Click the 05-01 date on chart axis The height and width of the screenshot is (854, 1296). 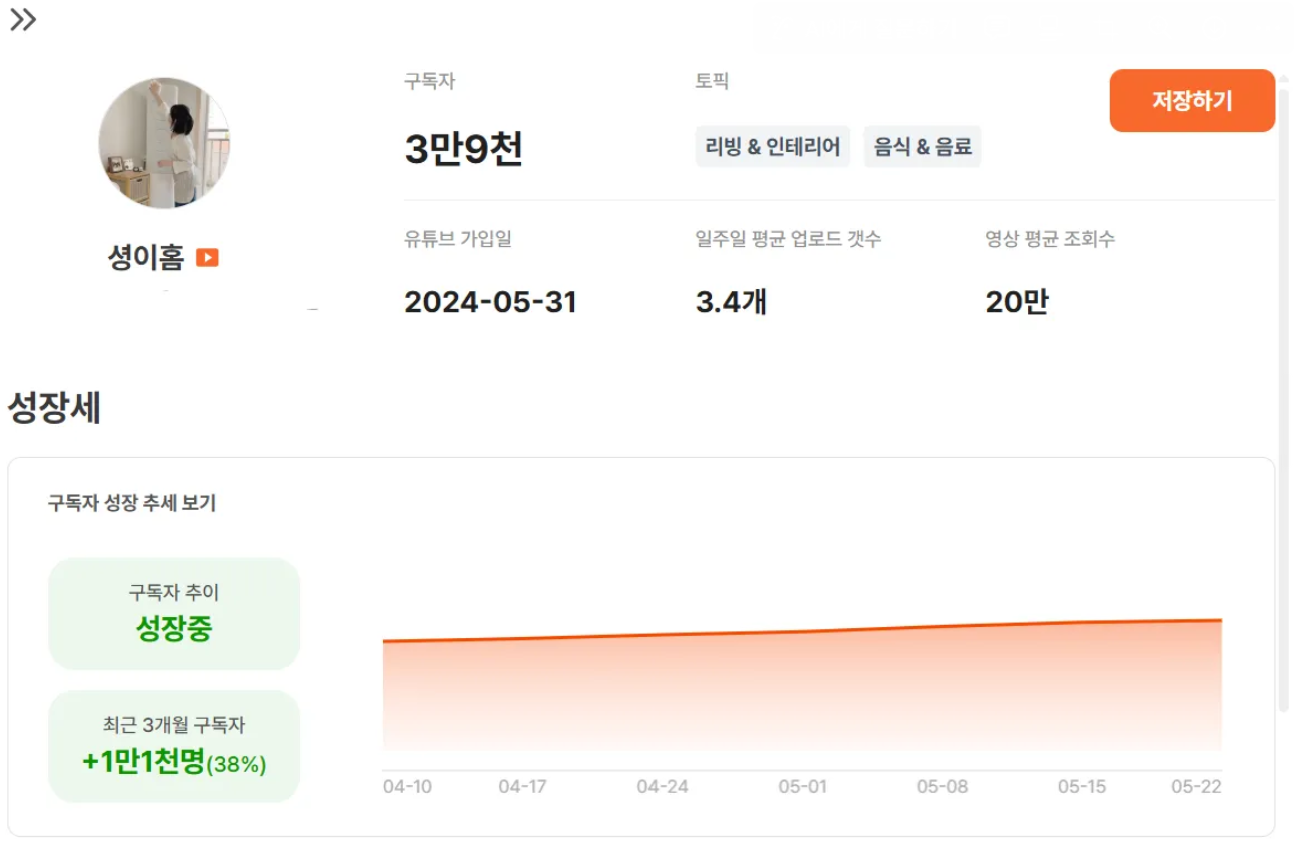(802, 787)
